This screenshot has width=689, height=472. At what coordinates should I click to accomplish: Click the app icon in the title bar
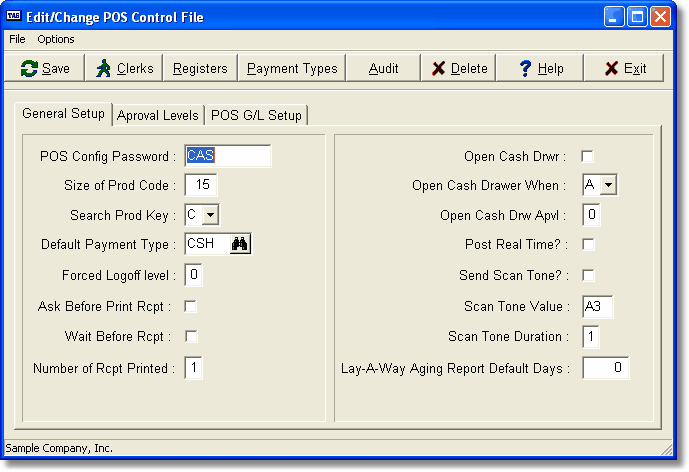(14, 16)
